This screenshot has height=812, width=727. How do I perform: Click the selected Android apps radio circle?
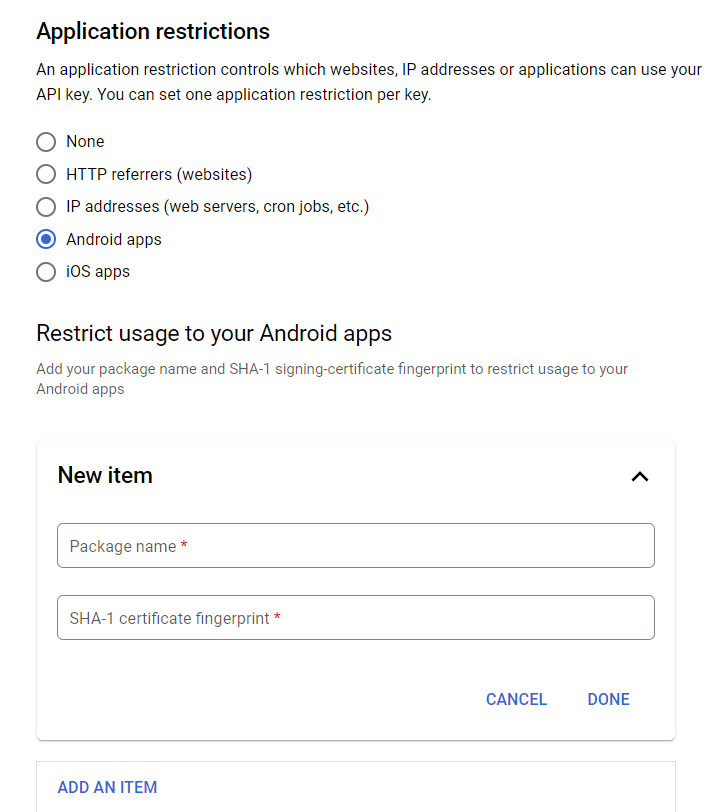coord(46,240)
